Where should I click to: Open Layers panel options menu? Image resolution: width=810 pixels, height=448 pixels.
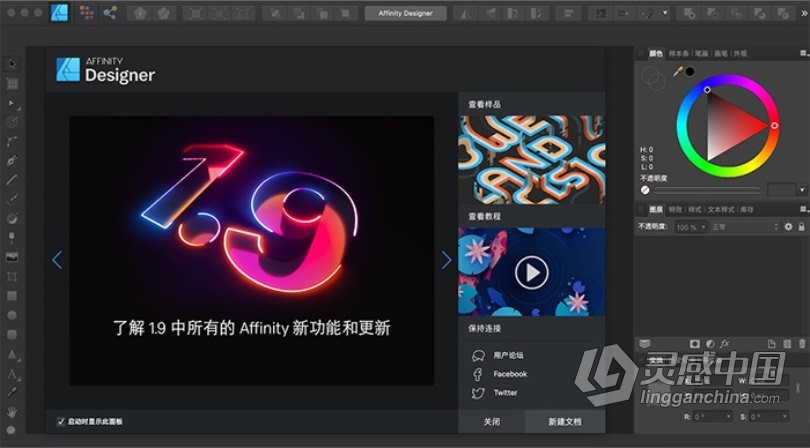804,209
